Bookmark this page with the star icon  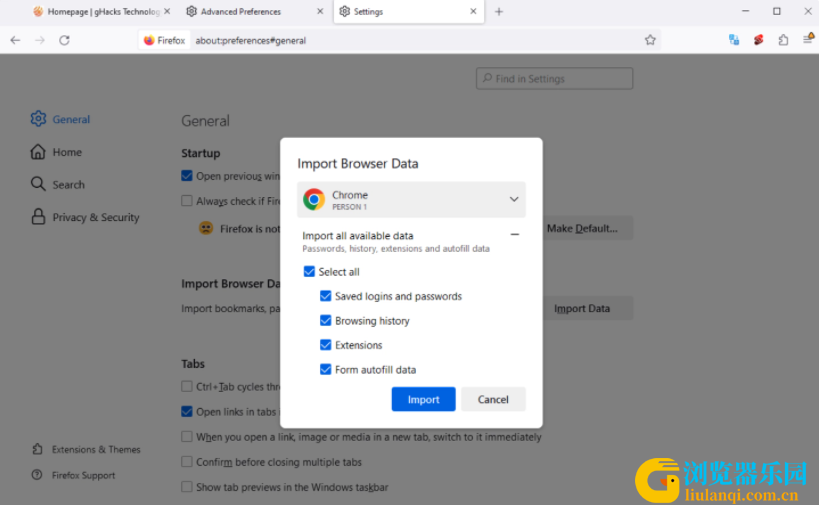[650, 40]
